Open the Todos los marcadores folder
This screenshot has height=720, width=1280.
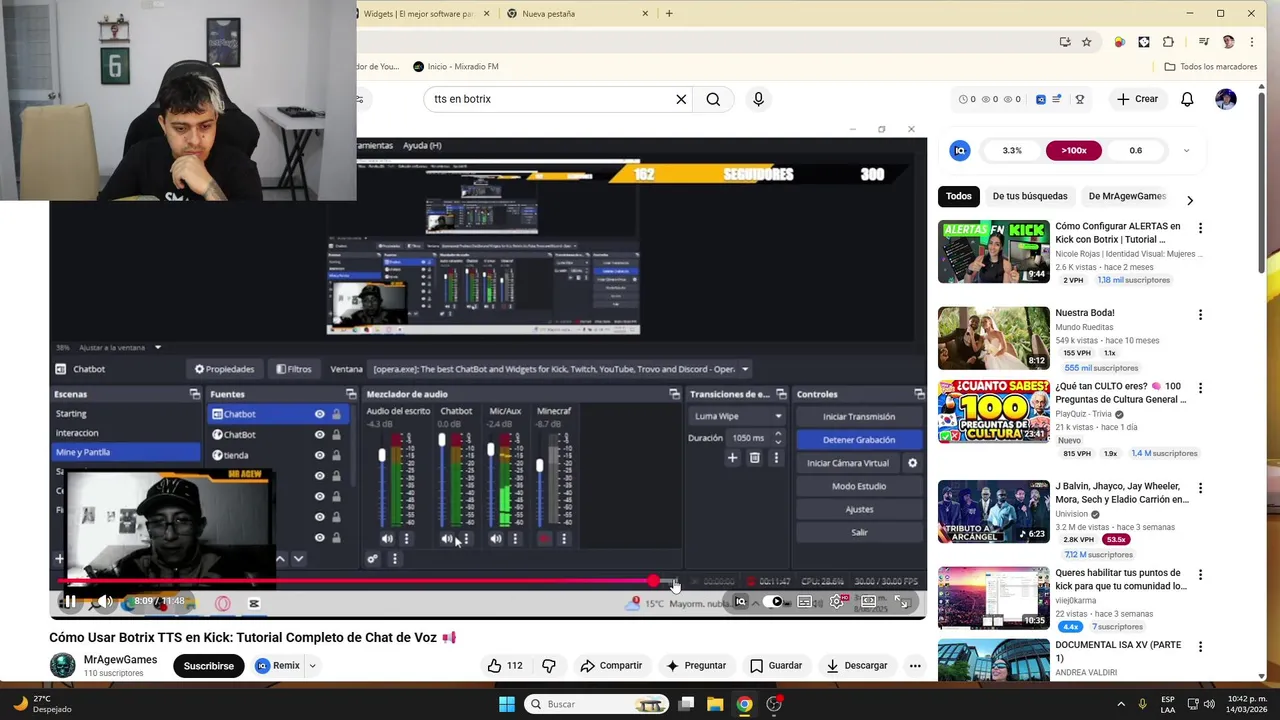pyautogui.click(x=1211, y=67)
